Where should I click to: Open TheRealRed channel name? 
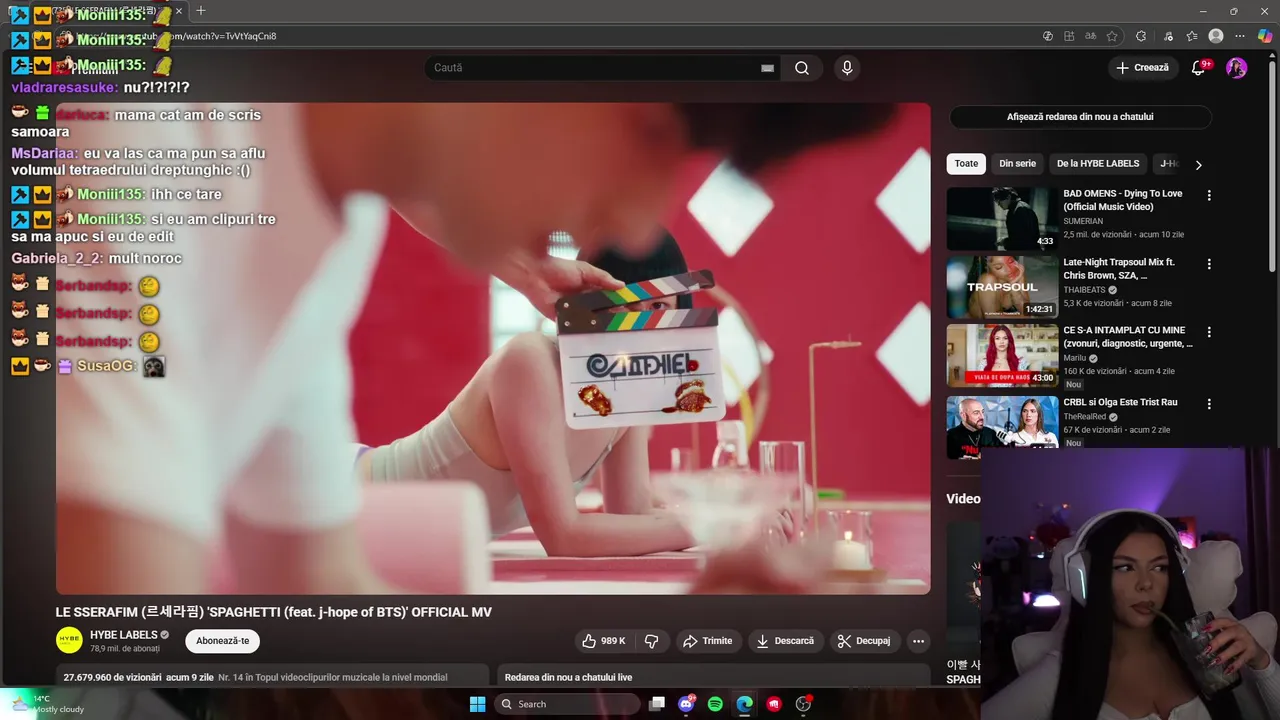(x=1084, y=417)
